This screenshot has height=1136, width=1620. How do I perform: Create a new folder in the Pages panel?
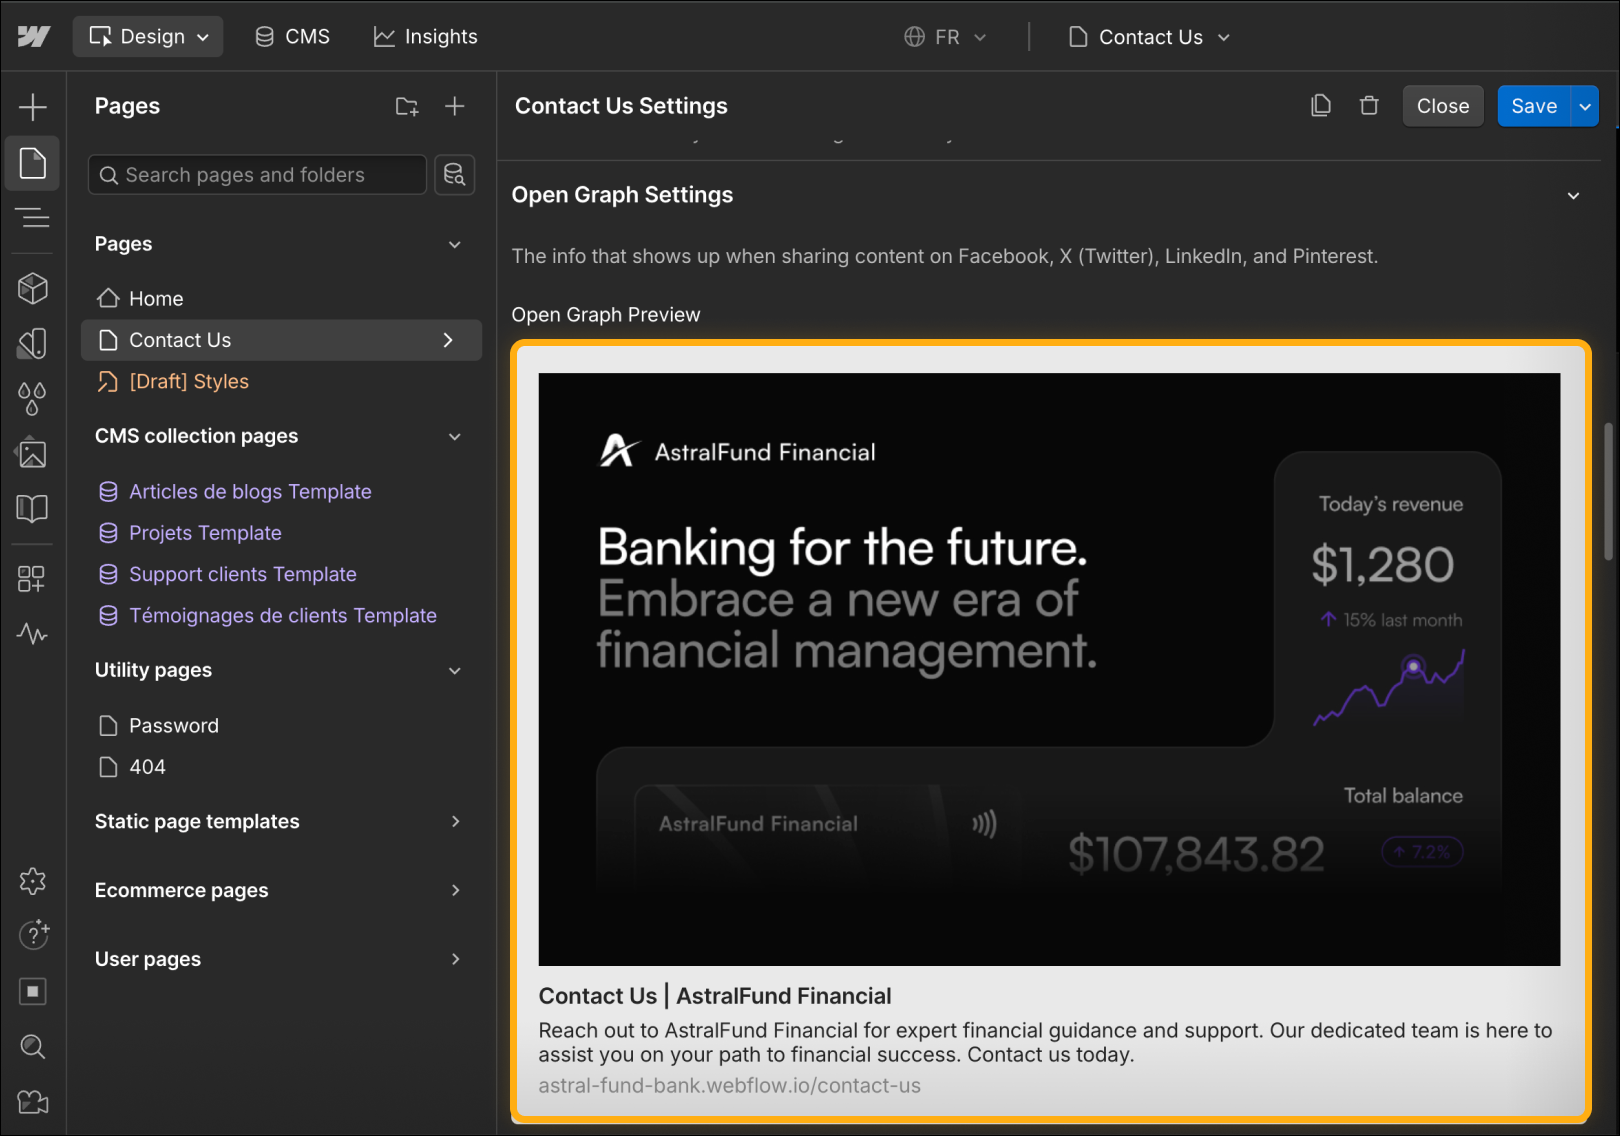click(407, 106)
